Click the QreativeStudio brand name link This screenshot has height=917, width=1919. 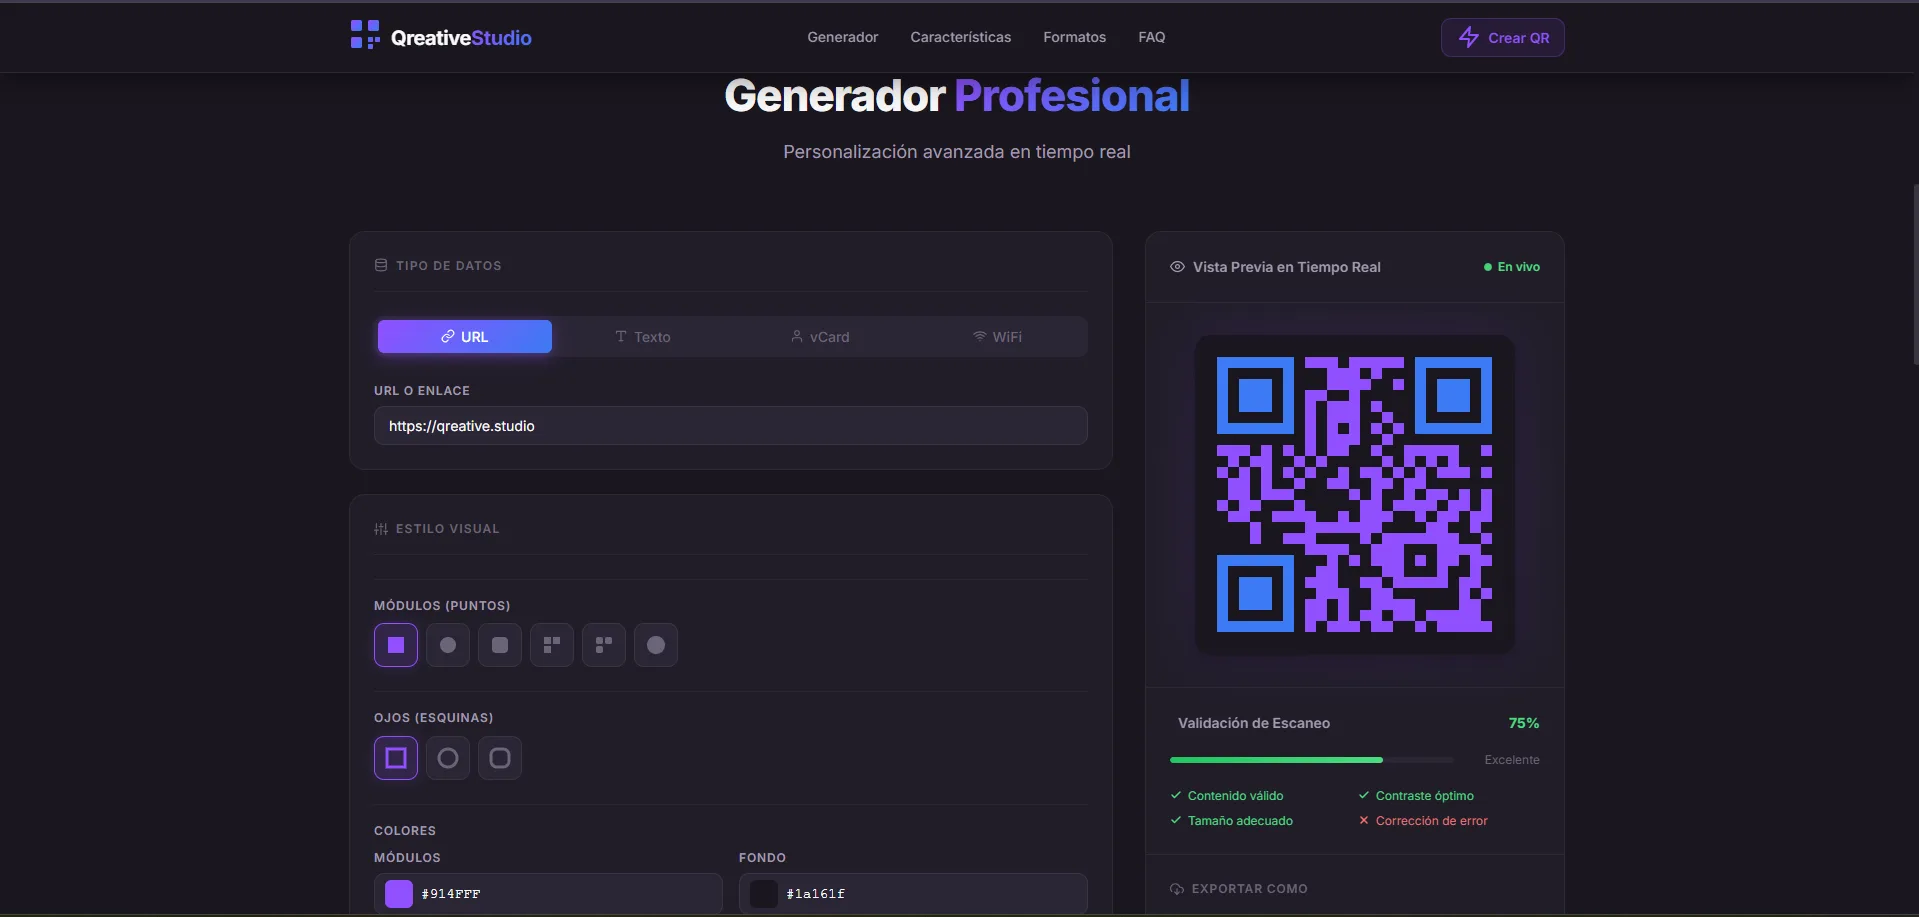pyautogui.click(x=461, y=38)
